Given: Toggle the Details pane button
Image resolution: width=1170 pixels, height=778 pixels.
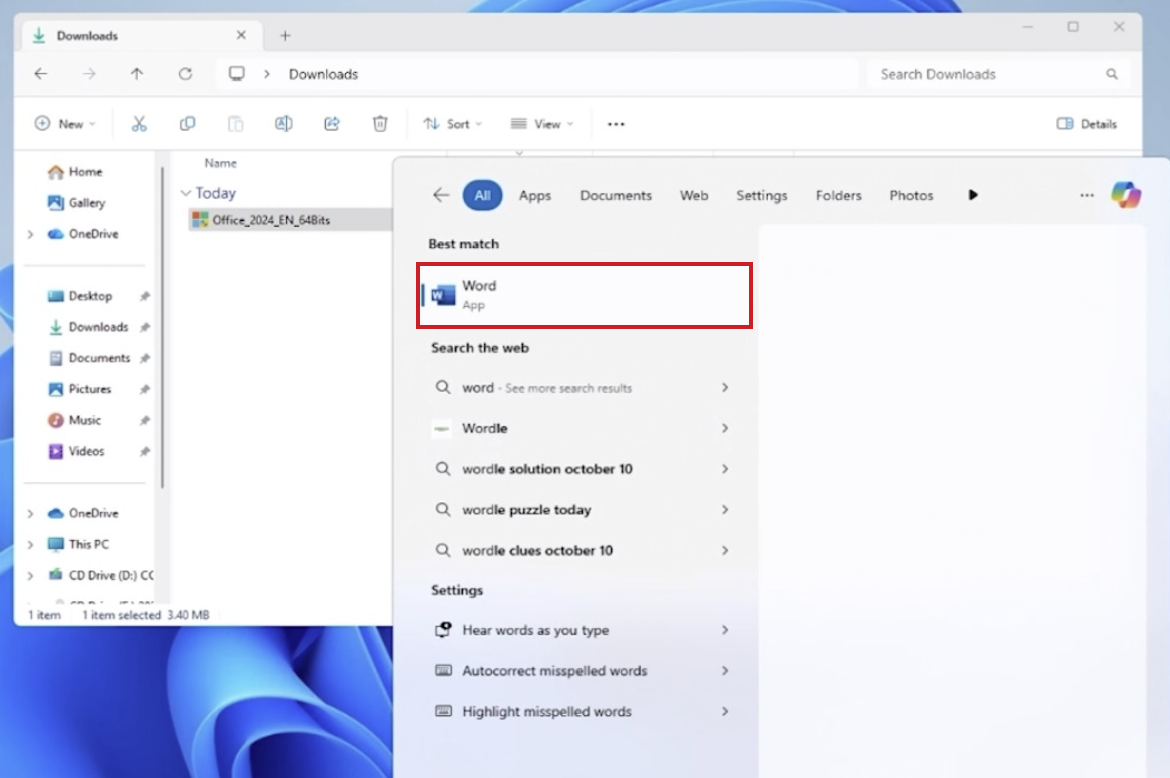Looking at the screenshot, I should coord(1086,124).
